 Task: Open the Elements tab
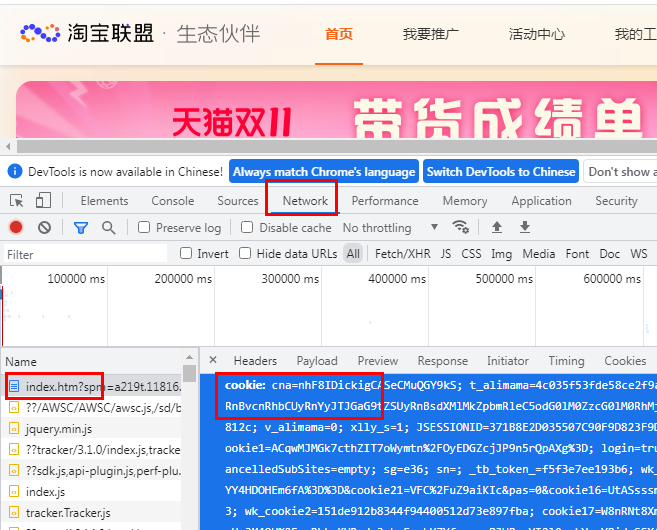pos(104,201)
